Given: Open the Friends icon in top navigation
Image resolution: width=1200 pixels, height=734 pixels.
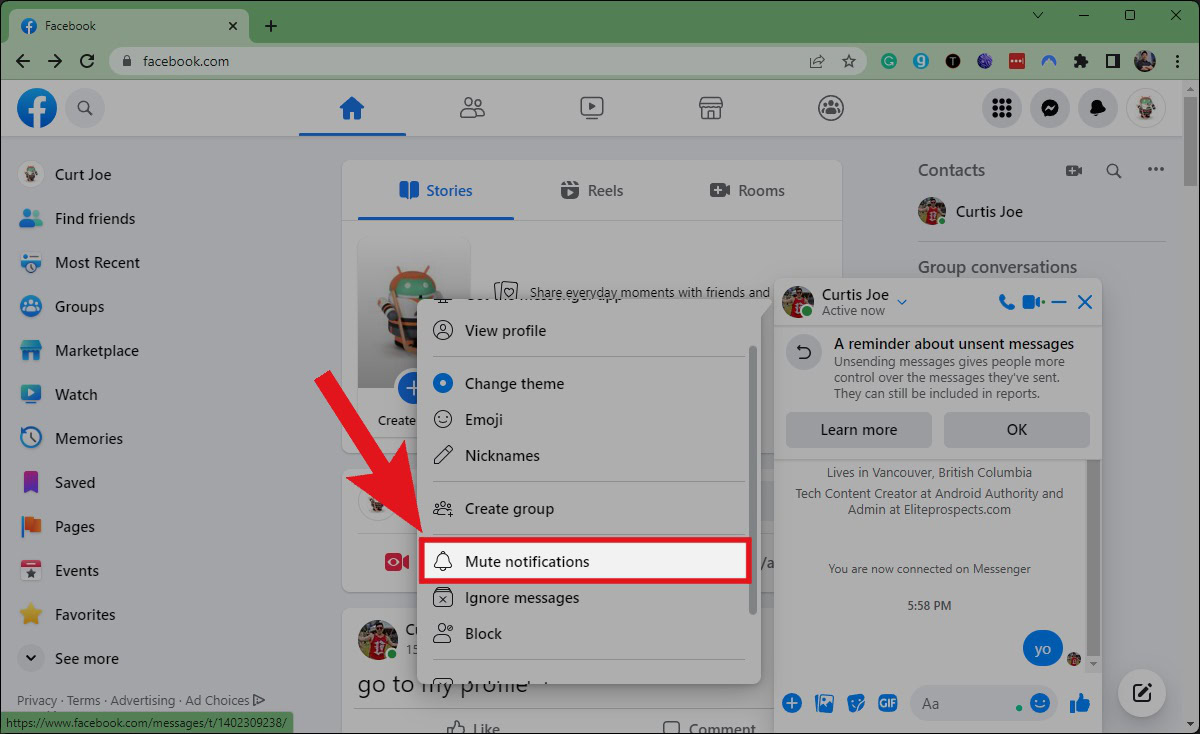Looking at the screenshot, I should (472, 108).
